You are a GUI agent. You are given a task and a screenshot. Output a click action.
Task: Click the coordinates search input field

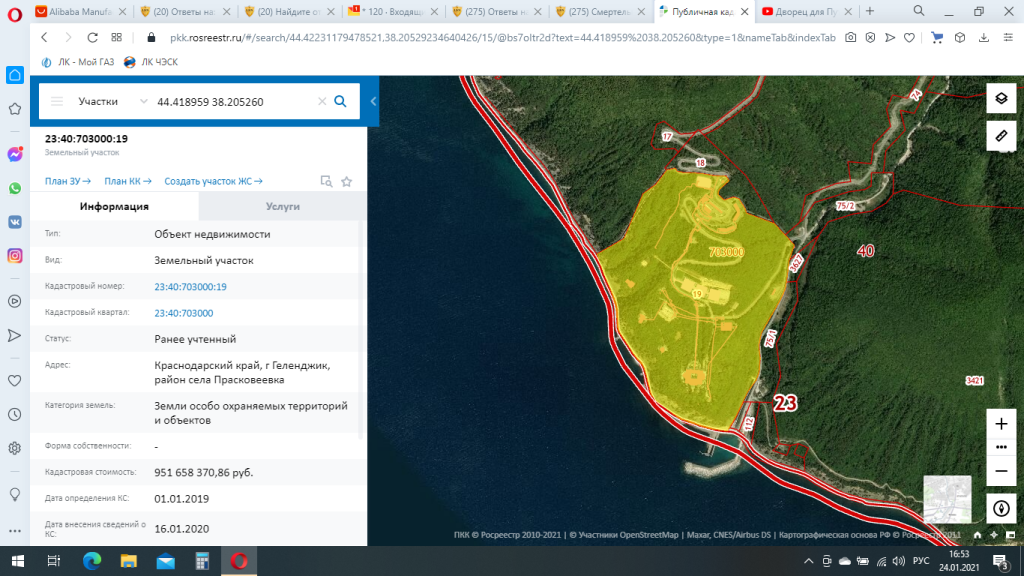click(x=232, y=101)
